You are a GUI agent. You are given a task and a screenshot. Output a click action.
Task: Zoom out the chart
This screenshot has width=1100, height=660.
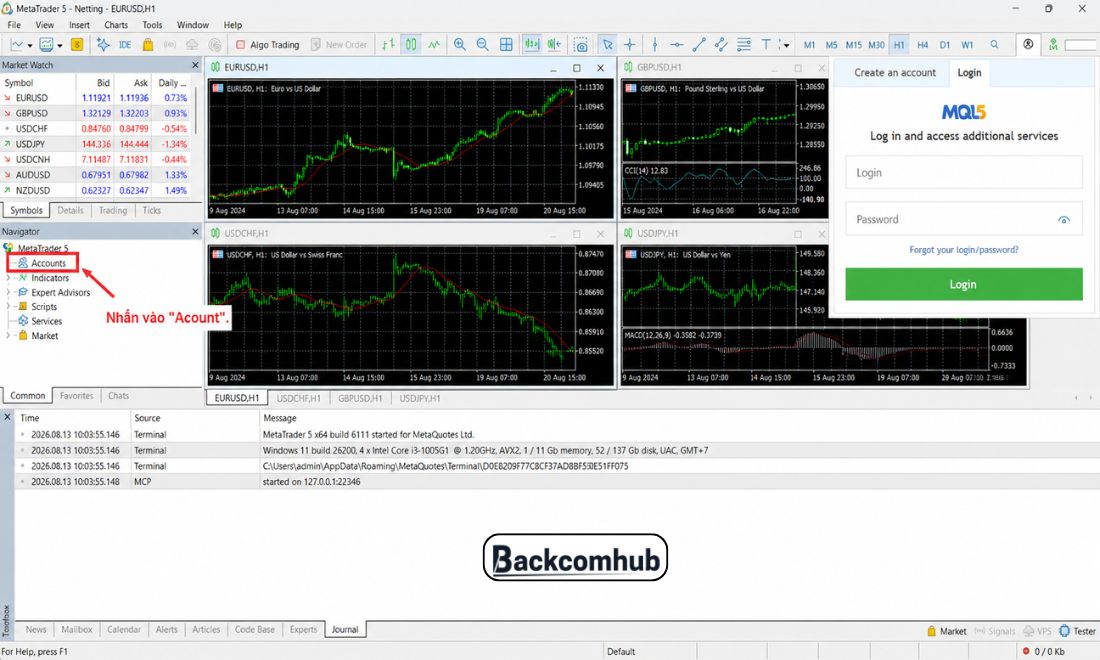(483, 45)
